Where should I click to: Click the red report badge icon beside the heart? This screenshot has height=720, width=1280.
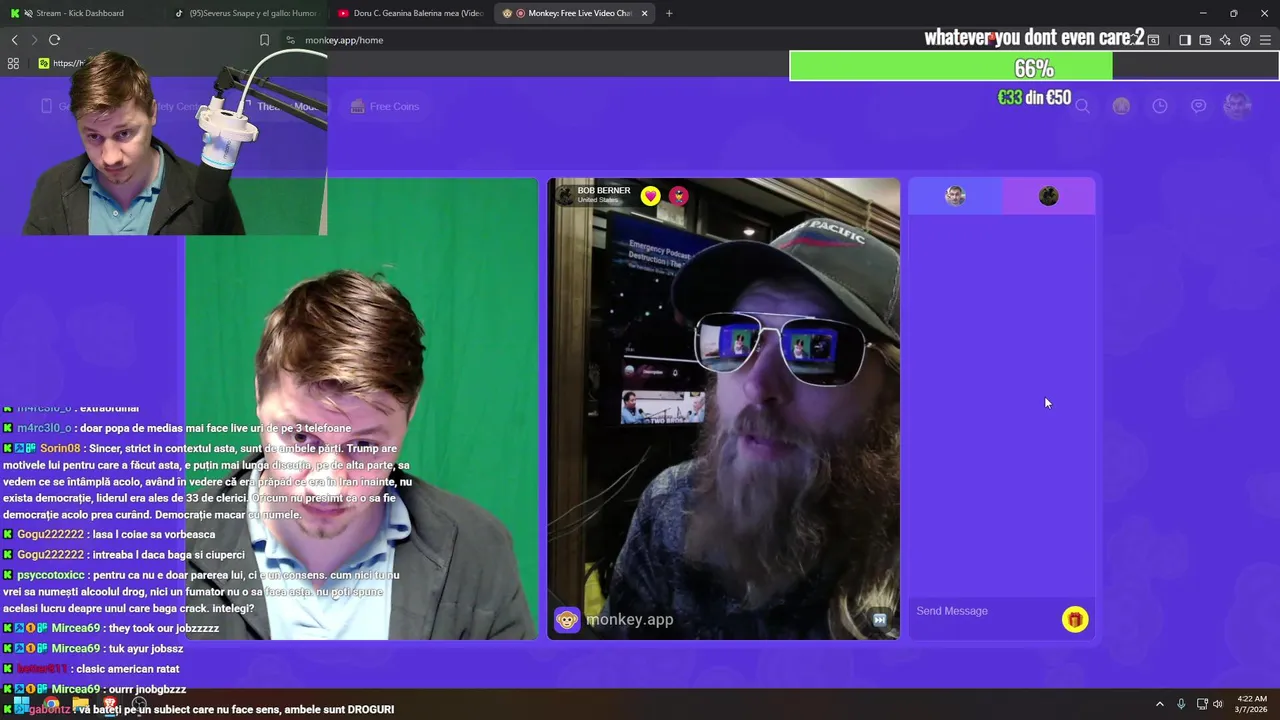point(679,196)
